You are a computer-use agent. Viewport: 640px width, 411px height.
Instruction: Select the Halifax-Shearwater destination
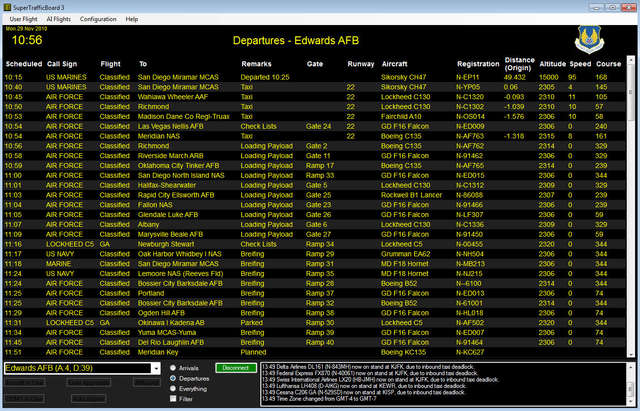pyautogui.click(x=167, y=185)
